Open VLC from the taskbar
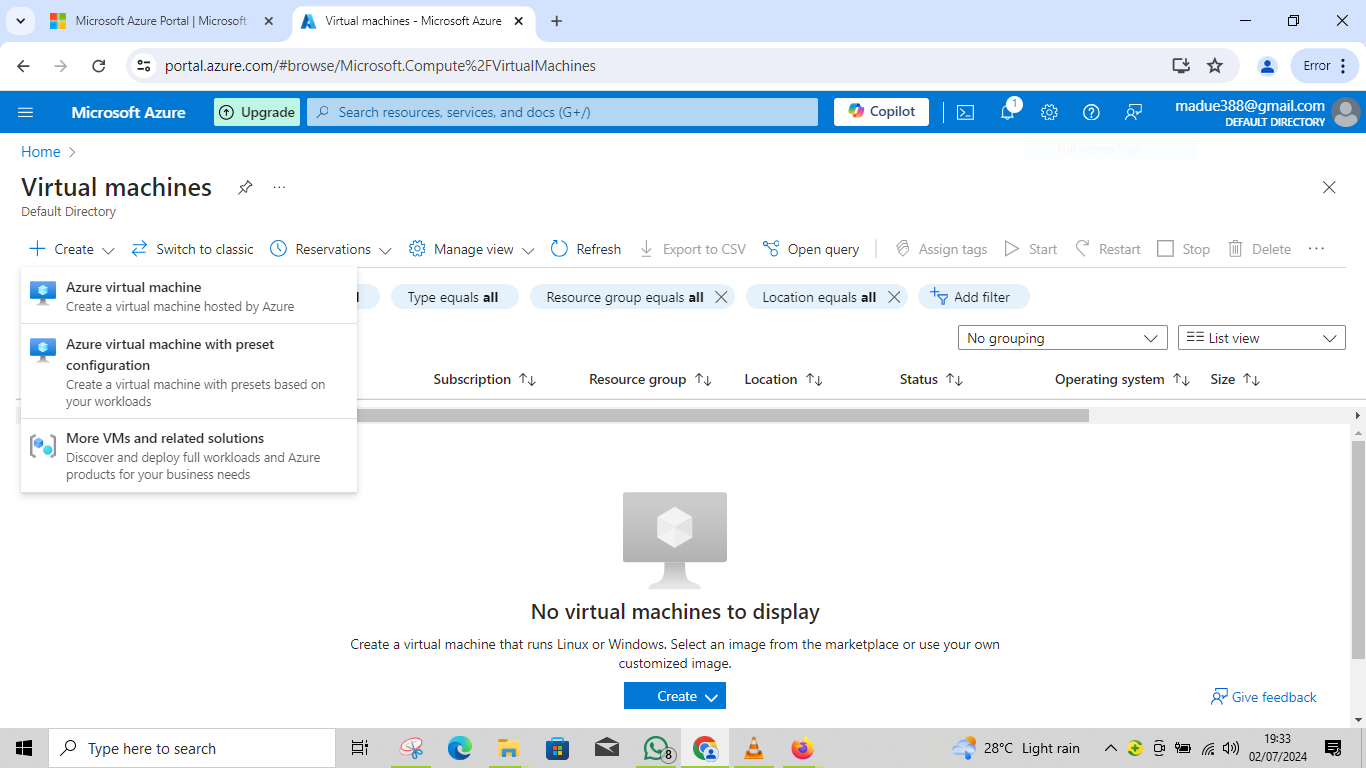1366x768 pixels. point(754,748)
